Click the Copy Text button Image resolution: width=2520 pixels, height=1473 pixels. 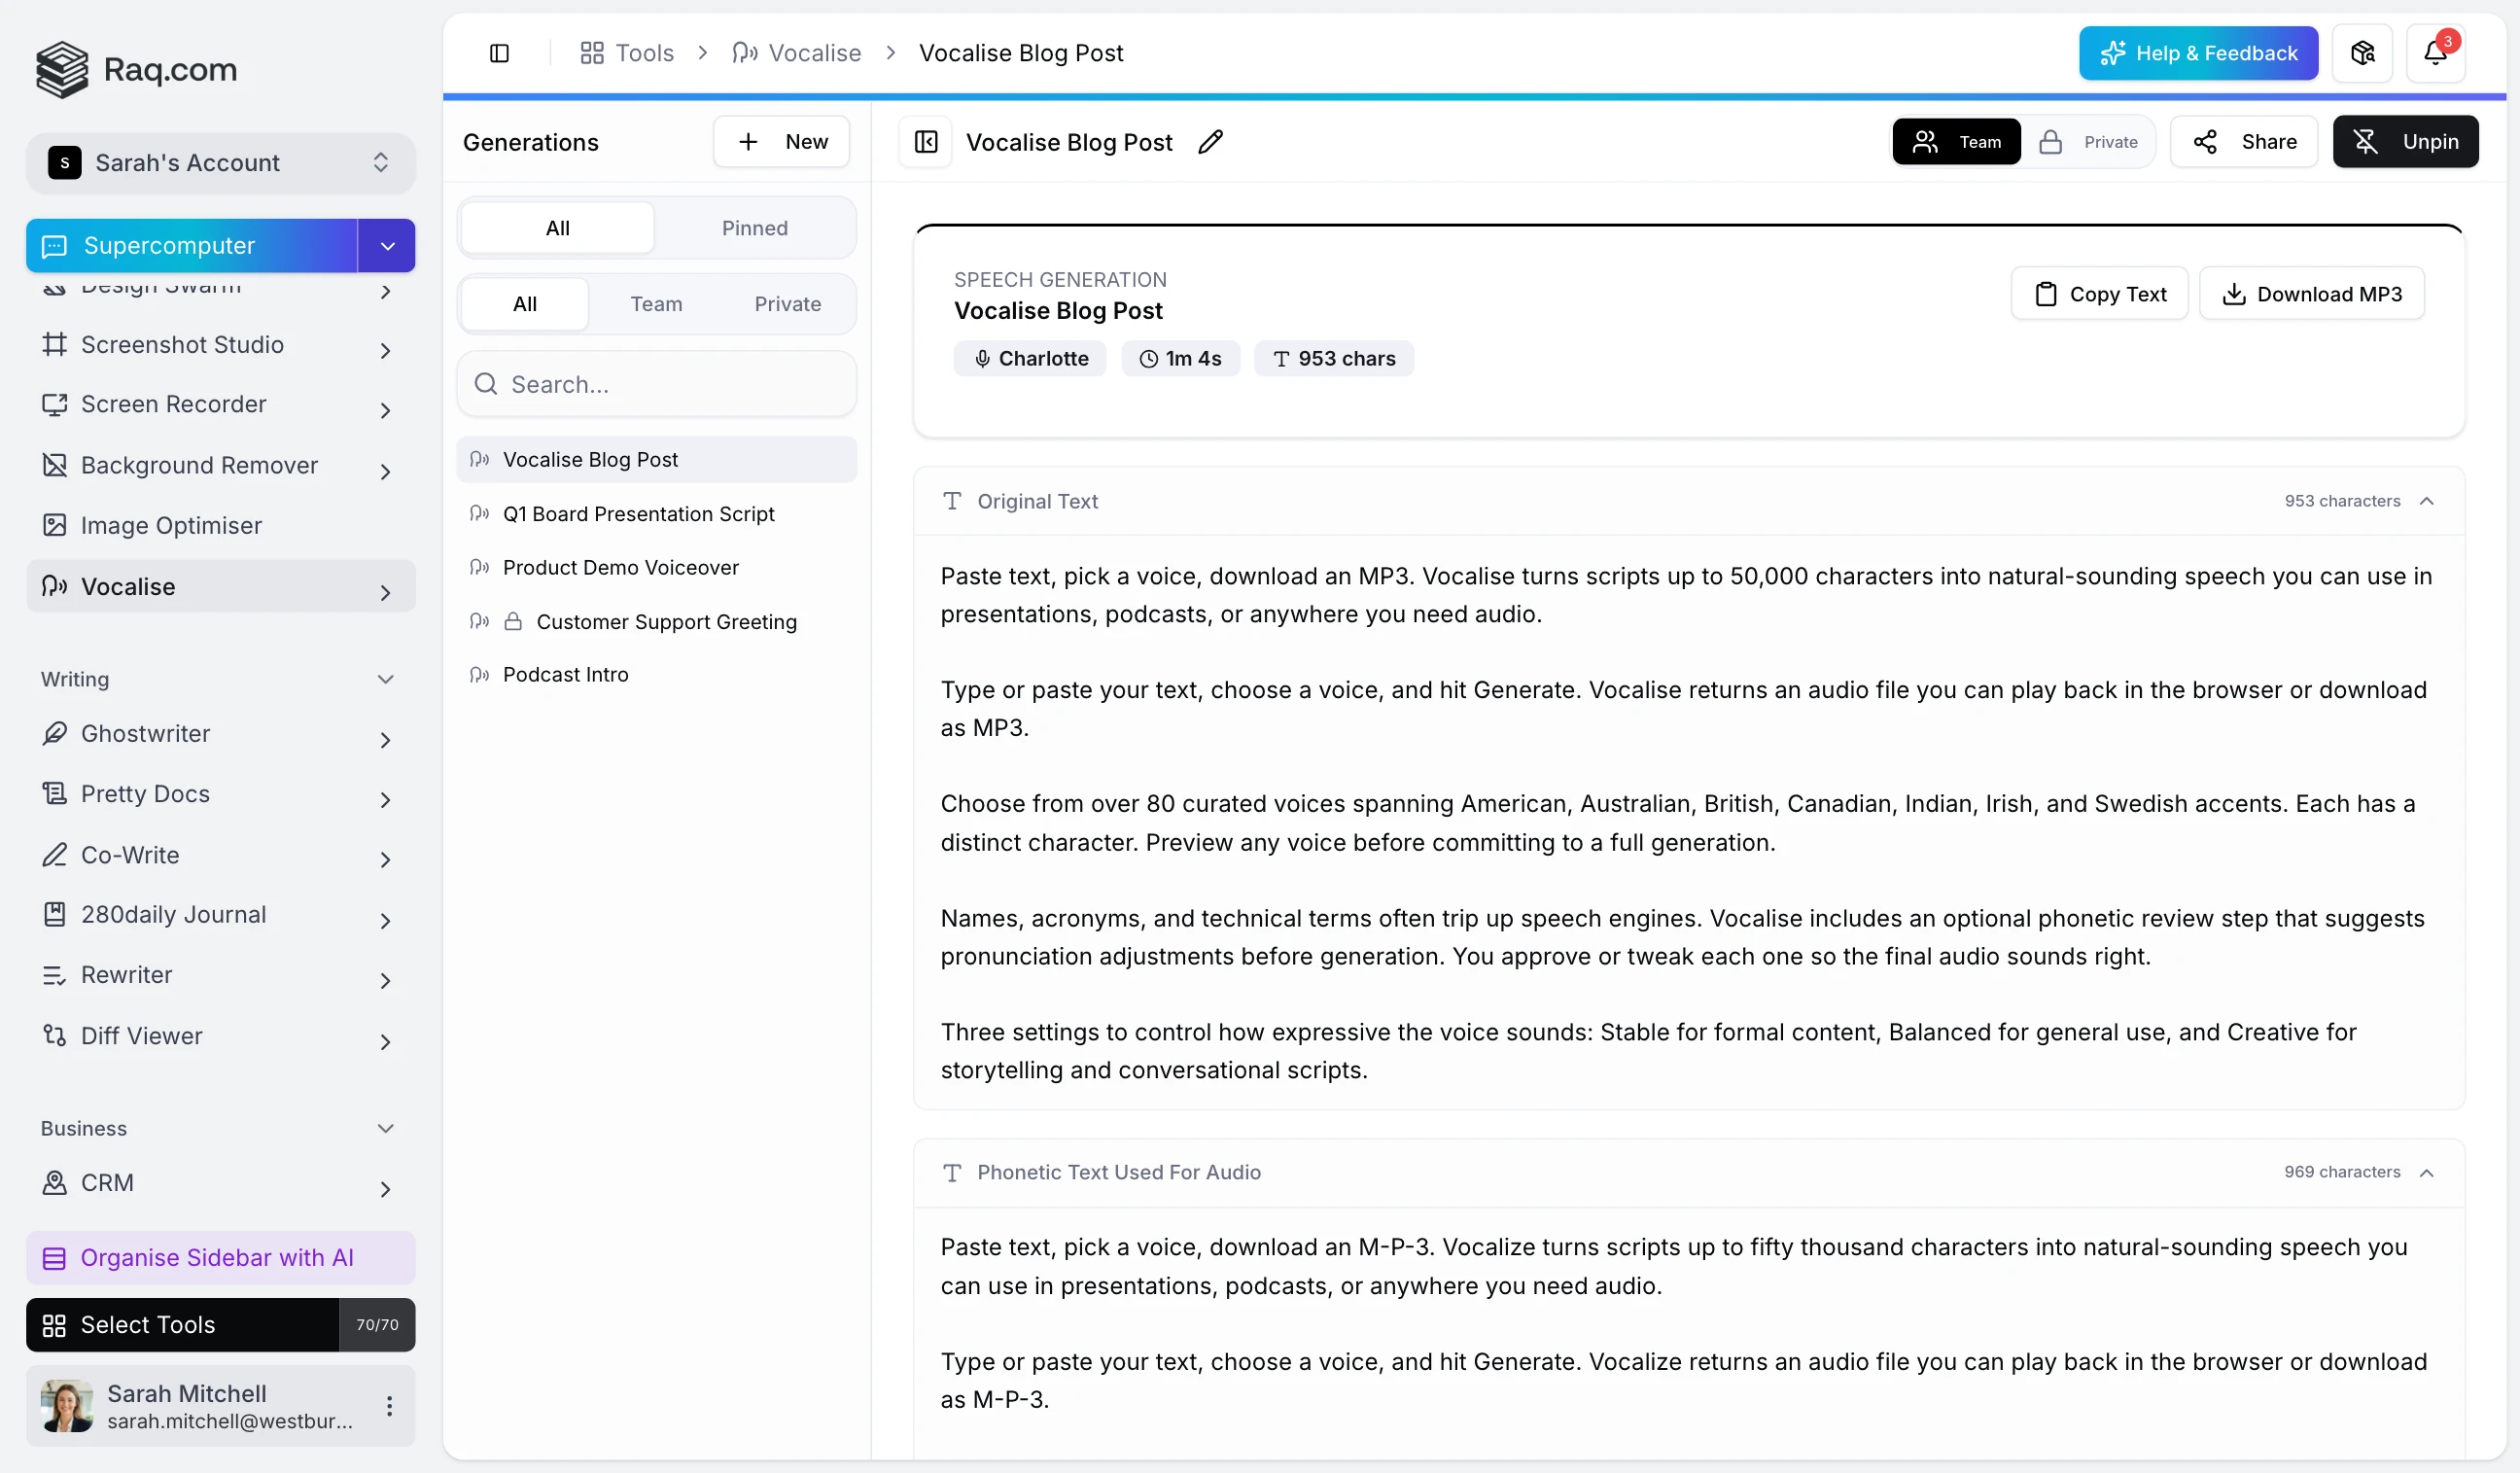pos(2099,293)
